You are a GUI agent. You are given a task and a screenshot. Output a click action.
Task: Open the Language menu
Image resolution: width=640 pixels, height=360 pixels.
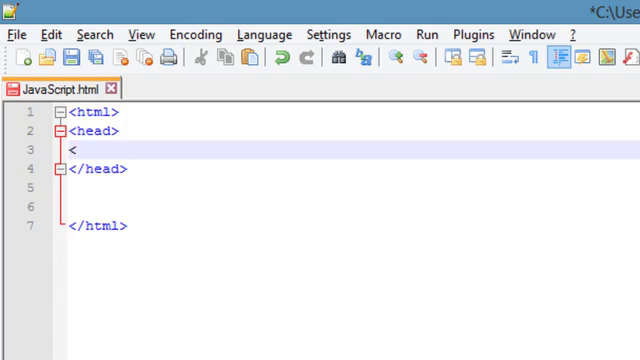click(x=264, y=35)
